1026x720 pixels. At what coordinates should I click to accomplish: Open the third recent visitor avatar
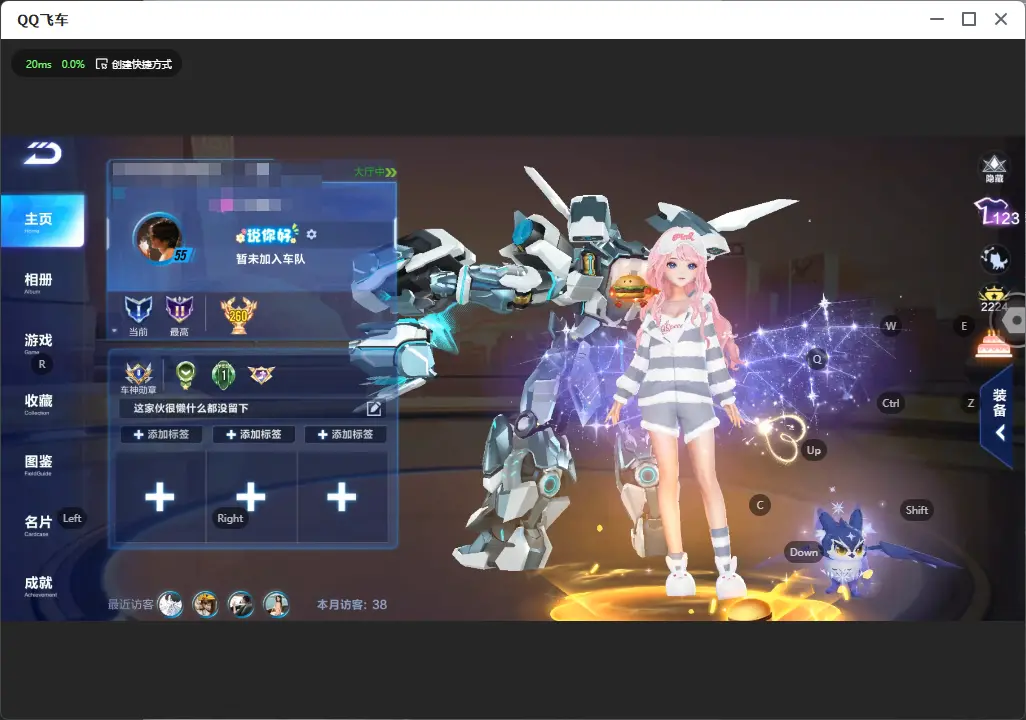(241, 604)
